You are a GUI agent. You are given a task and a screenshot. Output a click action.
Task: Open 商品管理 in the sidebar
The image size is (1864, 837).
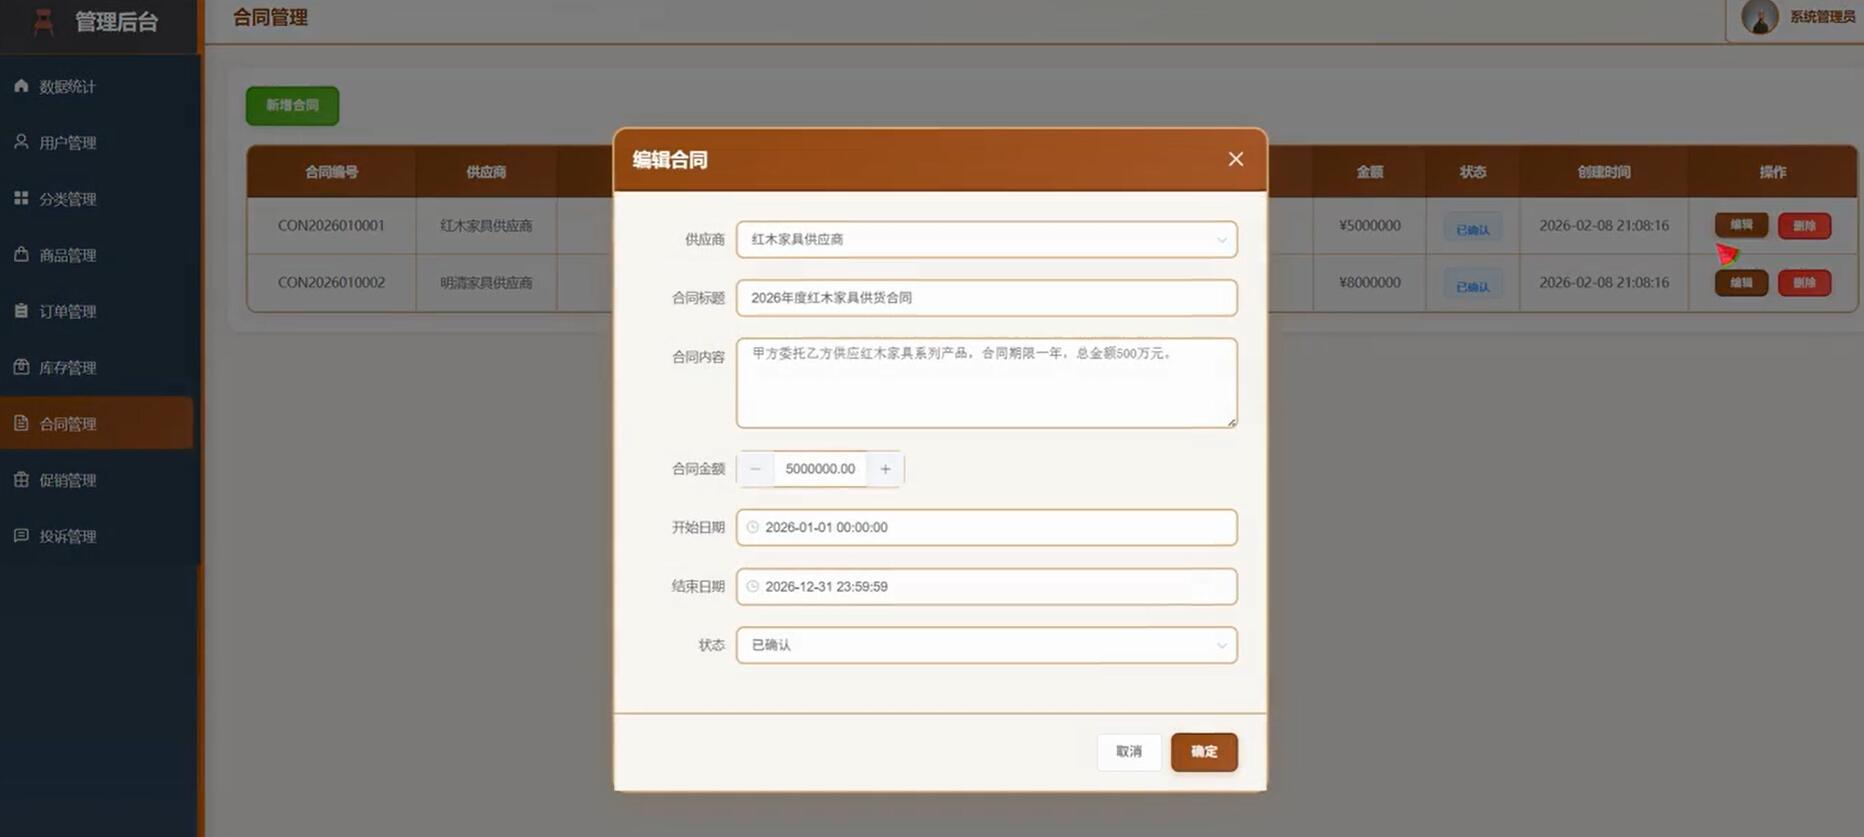click(x=97, y=255)
